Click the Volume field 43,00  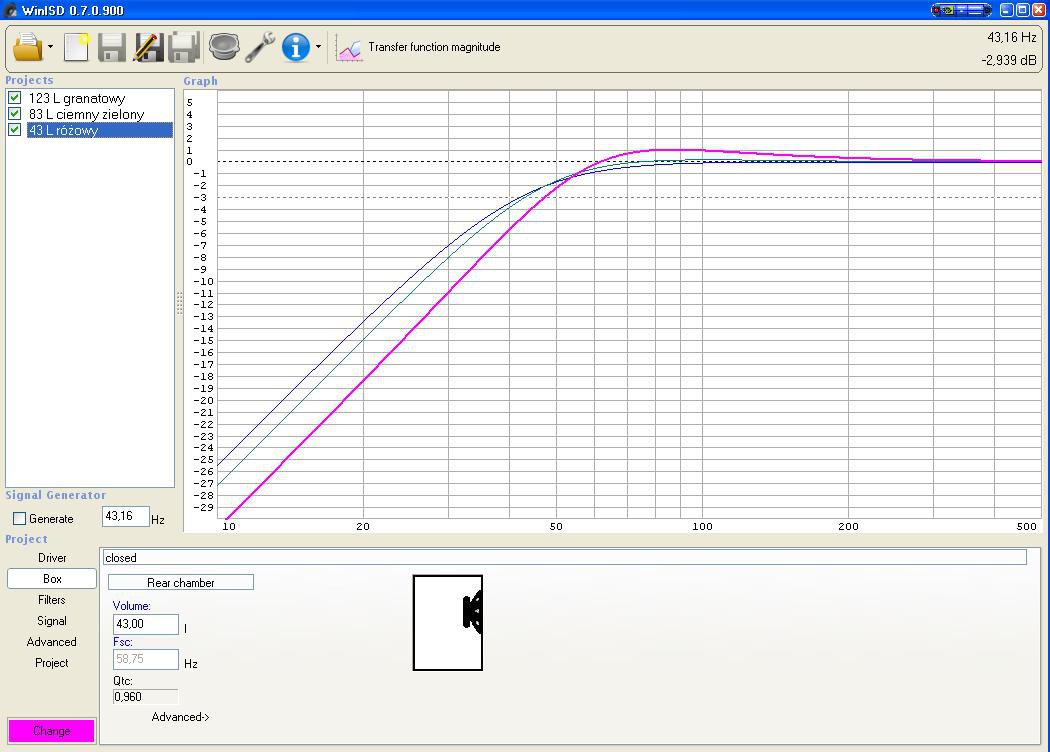(x=145, y=624)
